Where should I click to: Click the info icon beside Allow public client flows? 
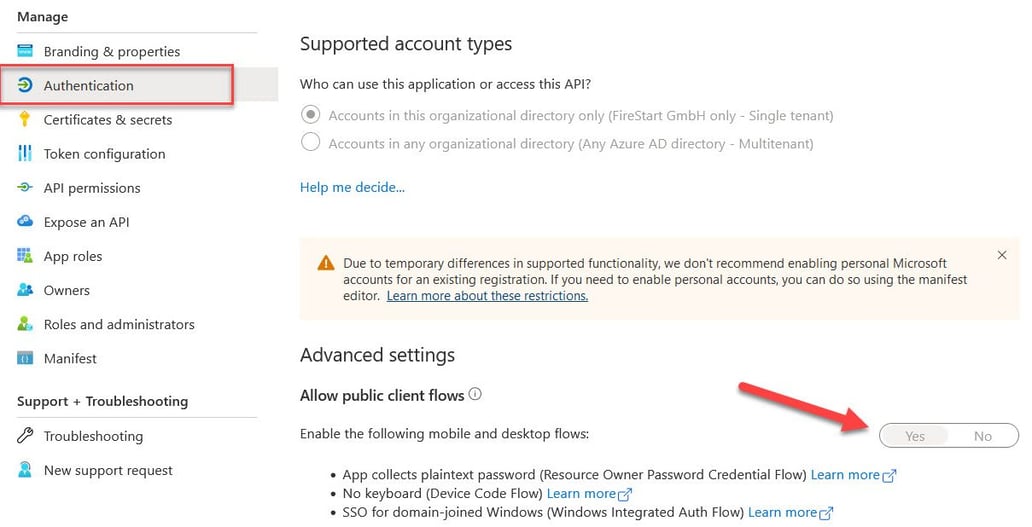point(475,394)
